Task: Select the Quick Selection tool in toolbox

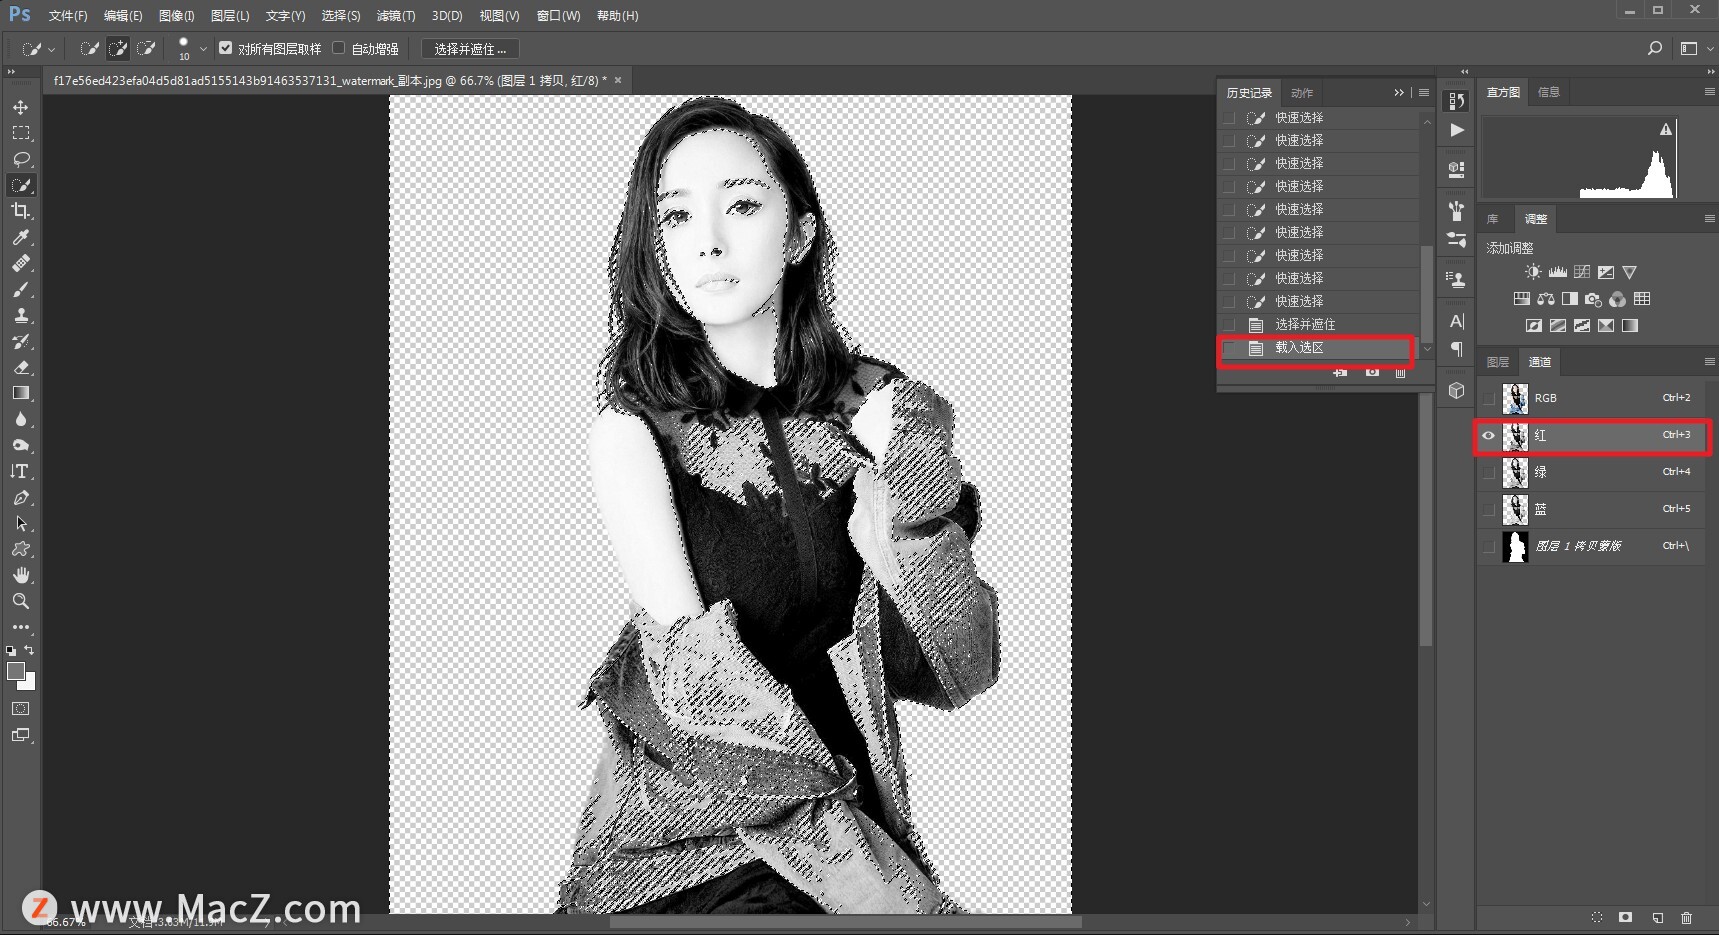Action: pyautogui.click(x=20, y=185)
